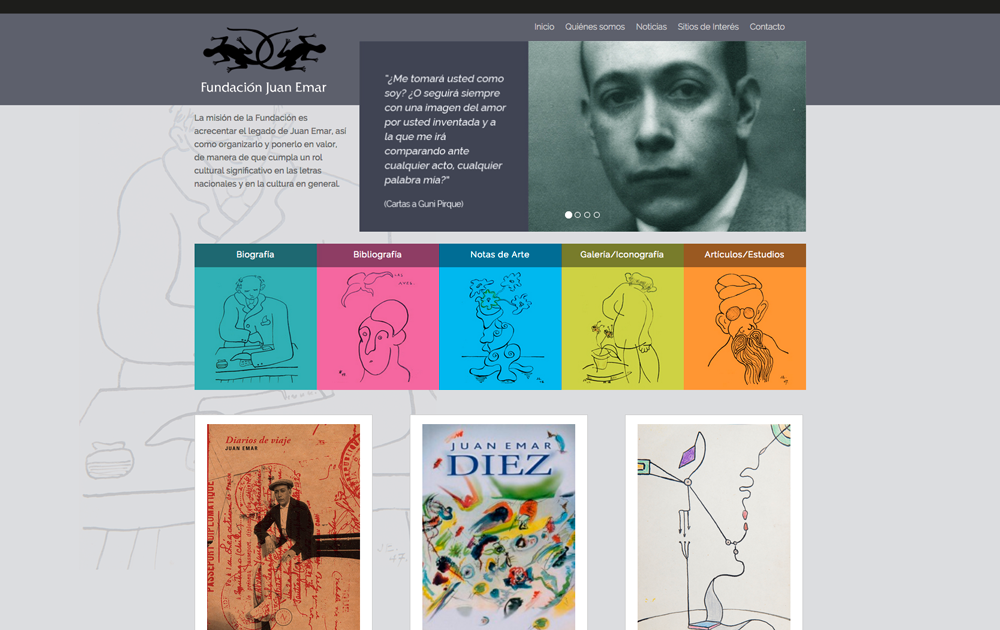Viewport: 1000px width, 630px height.
Task: Open the abstract line drawing thumbnail
Action: coord(714,527)
